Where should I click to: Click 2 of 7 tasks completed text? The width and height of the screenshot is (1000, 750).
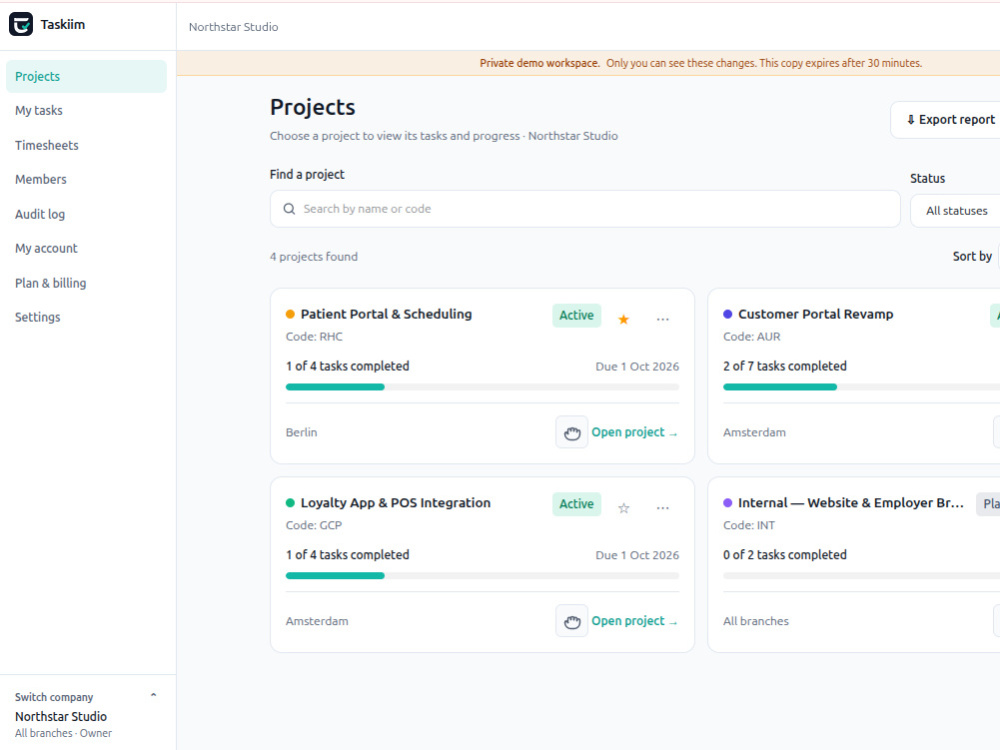point(784,366)
